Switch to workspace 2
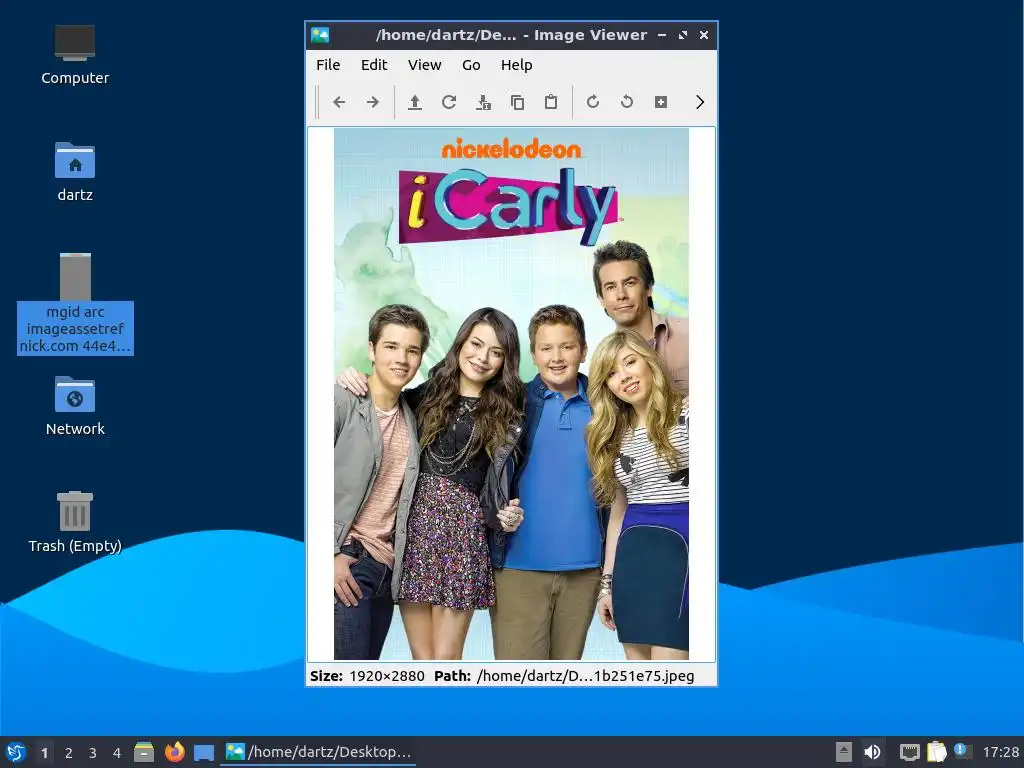The image size is (1024, 768). point(69,753)
